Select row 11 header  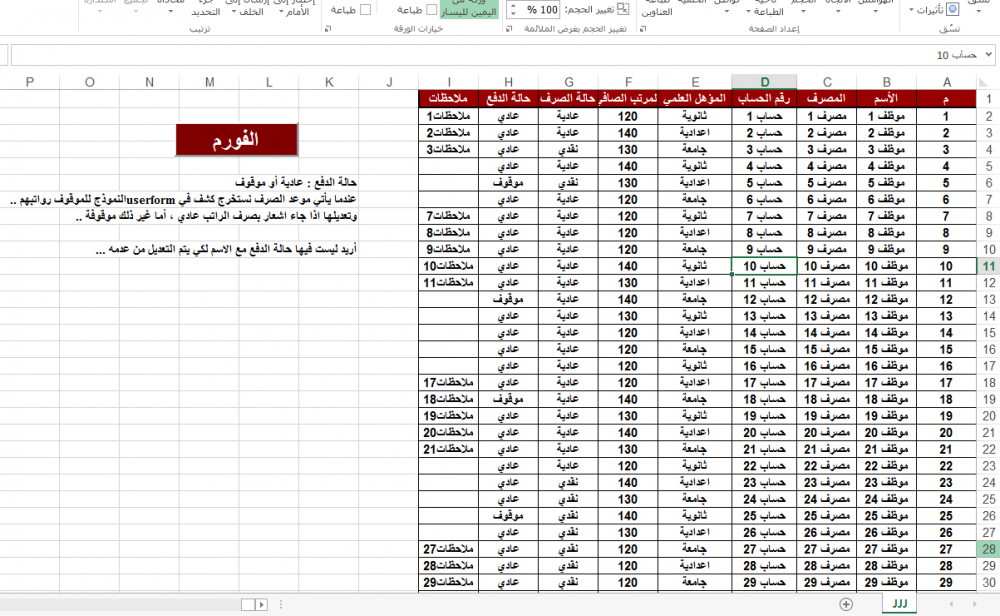coord(989,266)
